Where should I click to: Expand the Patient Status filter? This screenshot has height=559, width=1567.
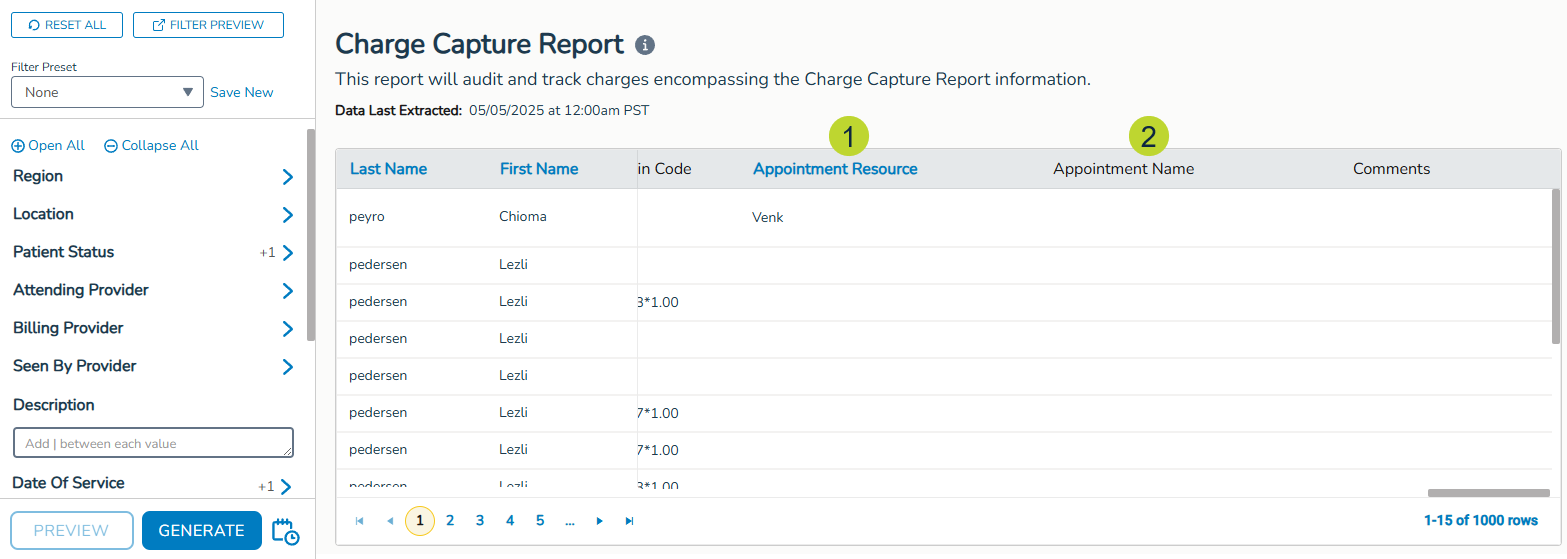pos(287,253)
